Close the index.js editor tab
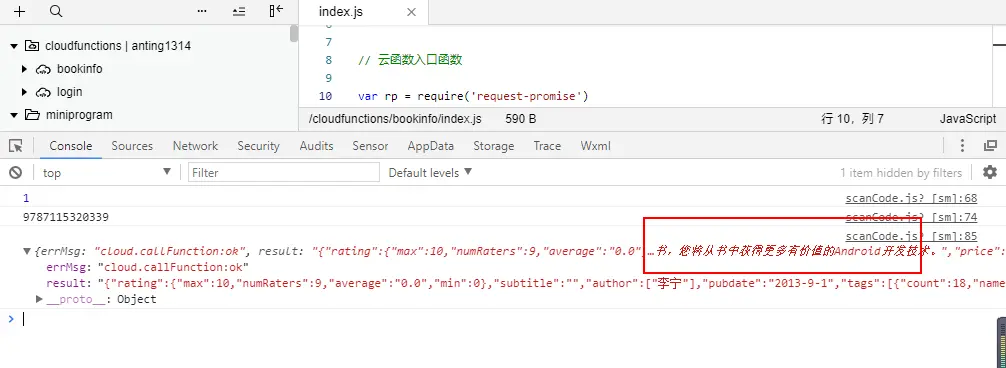The height and width of the screenshot is (368, 1006). pos(411,12)
